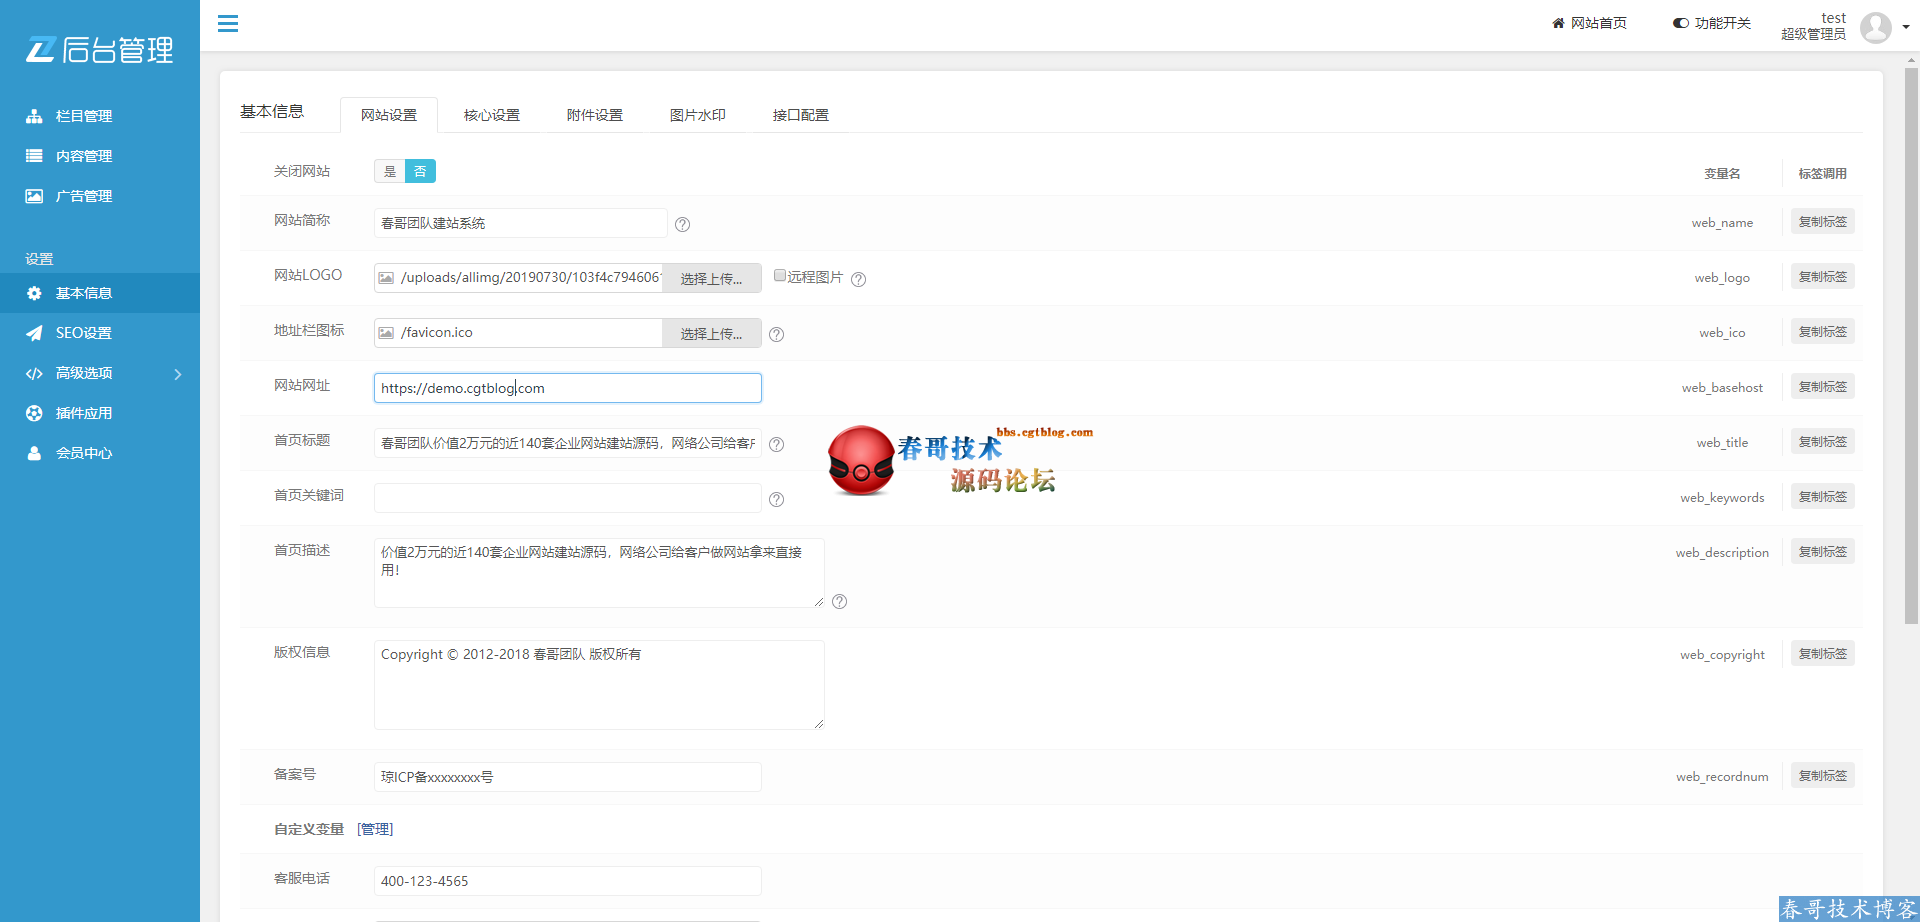
Task: Click the web_copyright variable name text
Action: click(x=1722, y=655)
